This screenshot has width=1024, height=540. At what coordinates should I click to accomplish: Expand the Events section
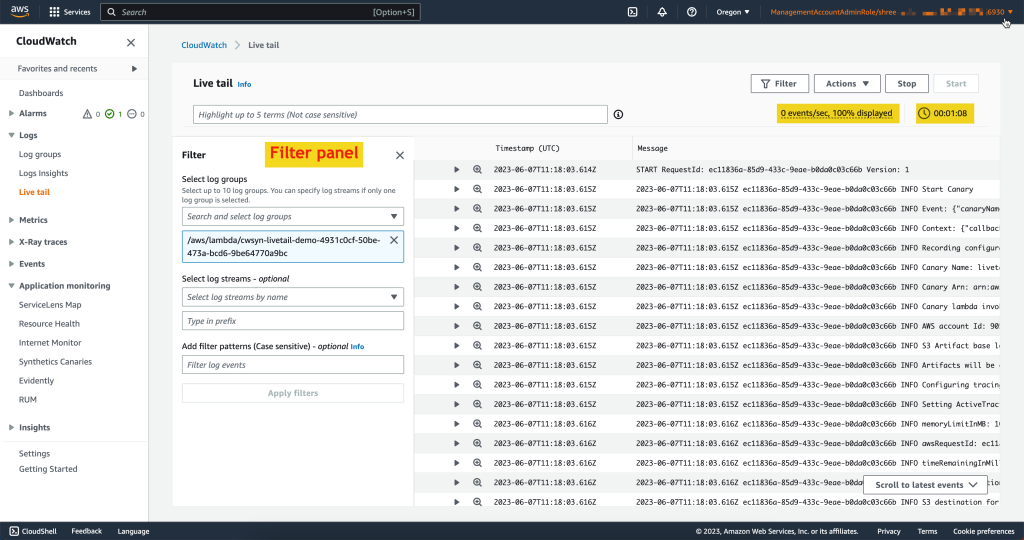(11, 264)
